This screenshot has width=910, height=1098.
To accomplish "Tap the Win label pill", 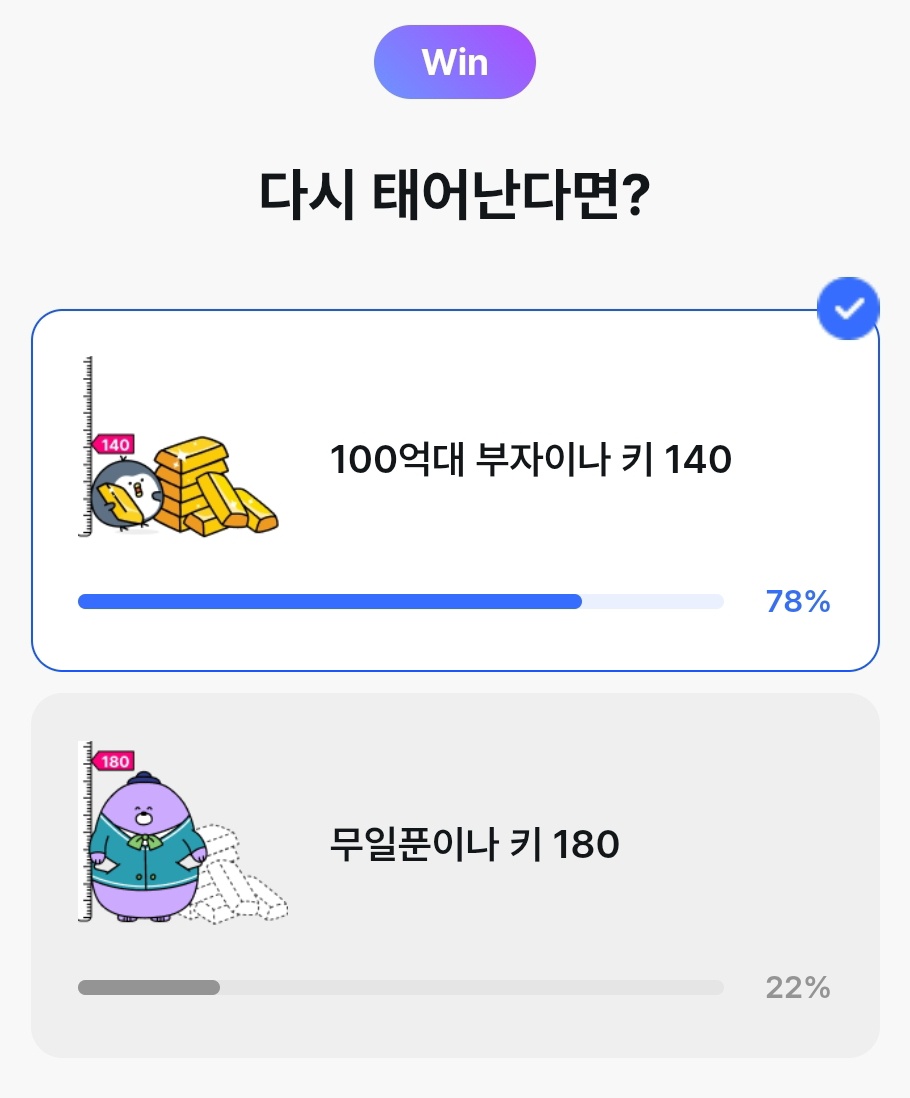I will point(455,62).
